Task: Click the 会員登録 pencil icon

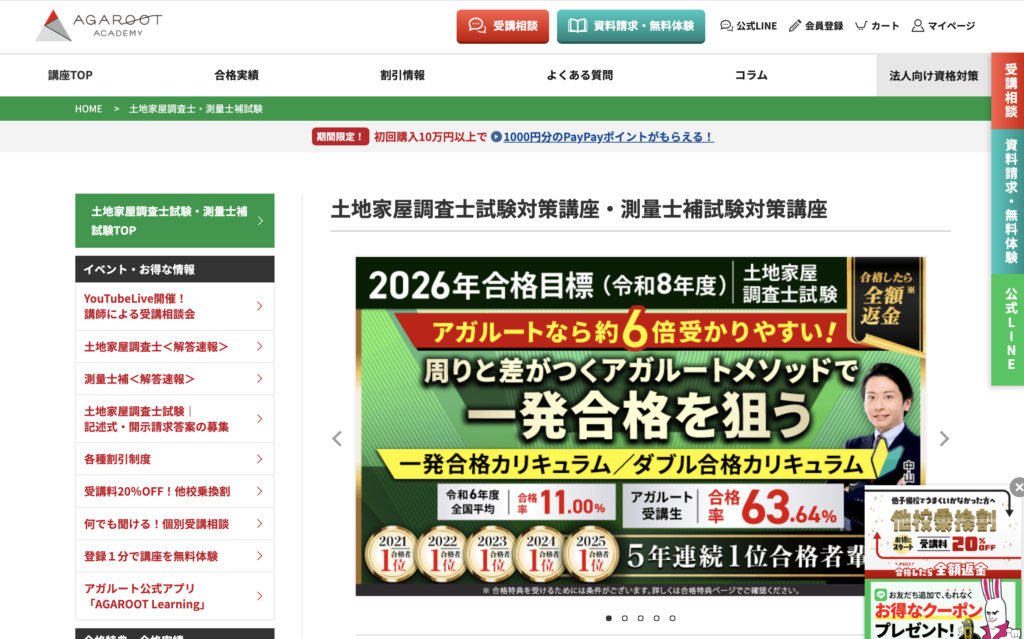Action: (796, 26)
